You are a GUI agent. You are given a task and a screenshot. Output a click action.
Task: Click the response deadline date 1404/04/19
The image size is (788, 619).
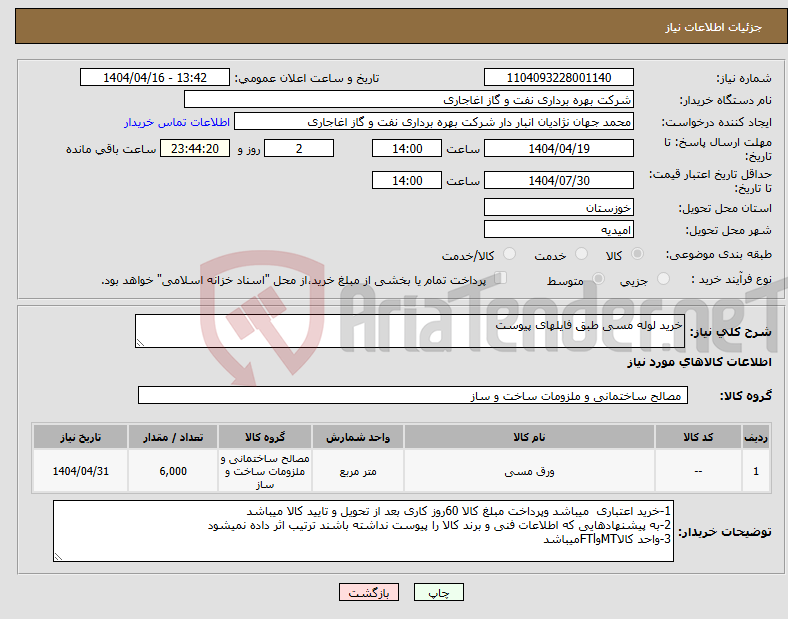(558, 148)
